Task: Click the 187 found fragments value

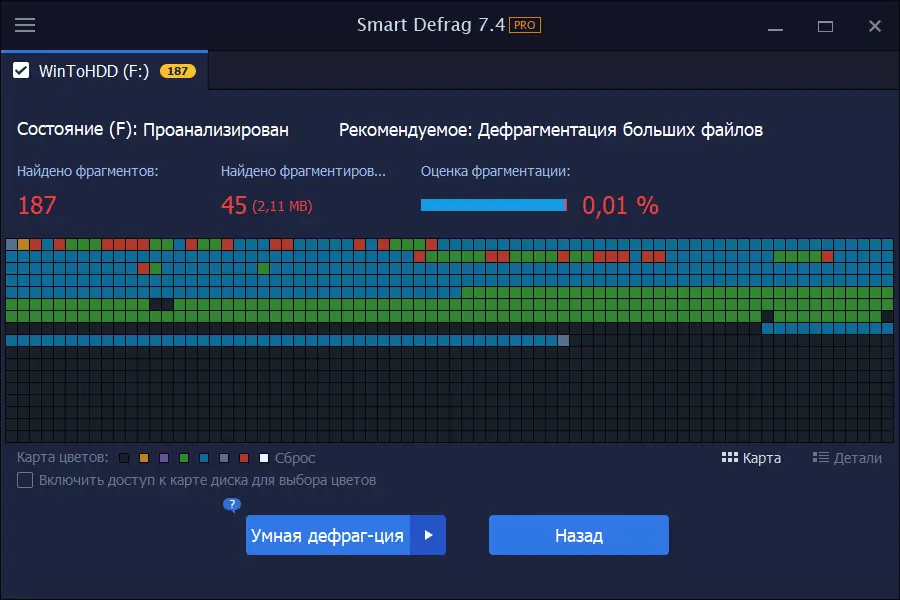Action: click(x=37, y=205)
